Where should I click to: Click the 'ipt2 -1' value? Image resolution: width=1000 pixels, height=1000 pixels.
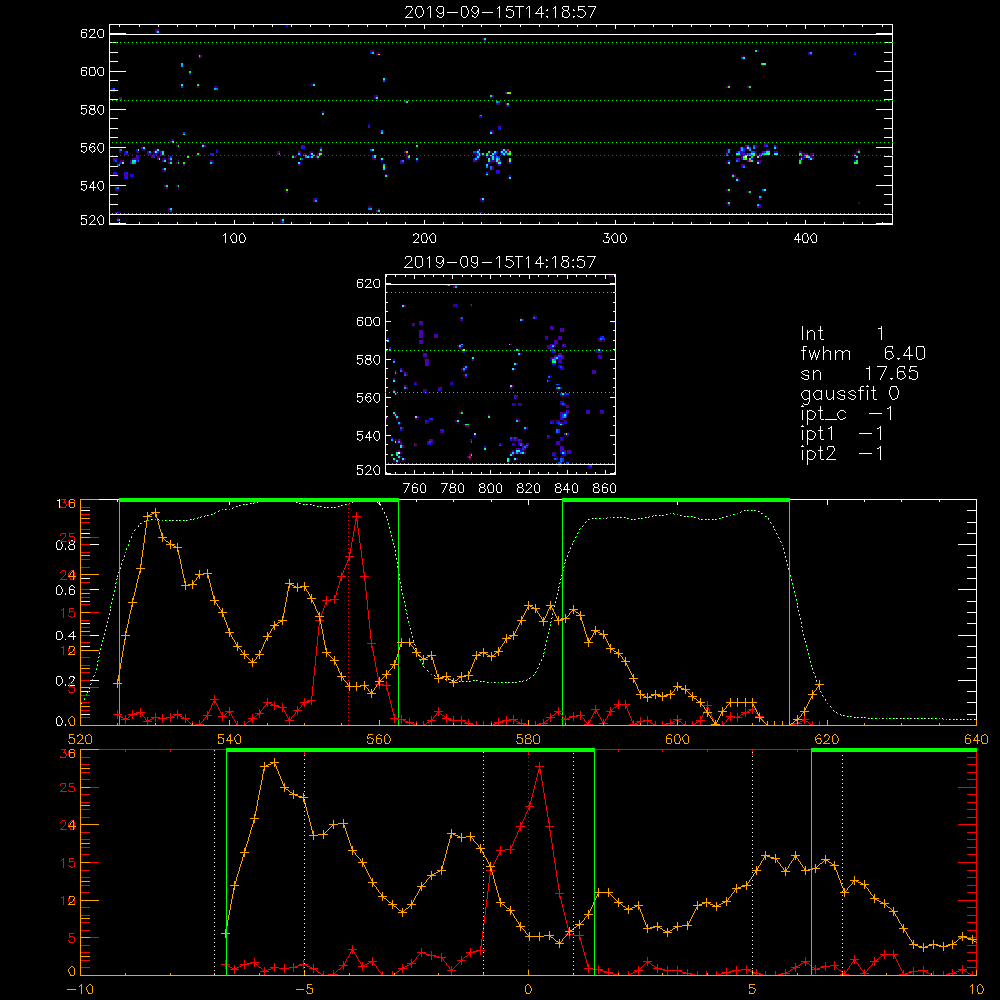pos(842,453)
